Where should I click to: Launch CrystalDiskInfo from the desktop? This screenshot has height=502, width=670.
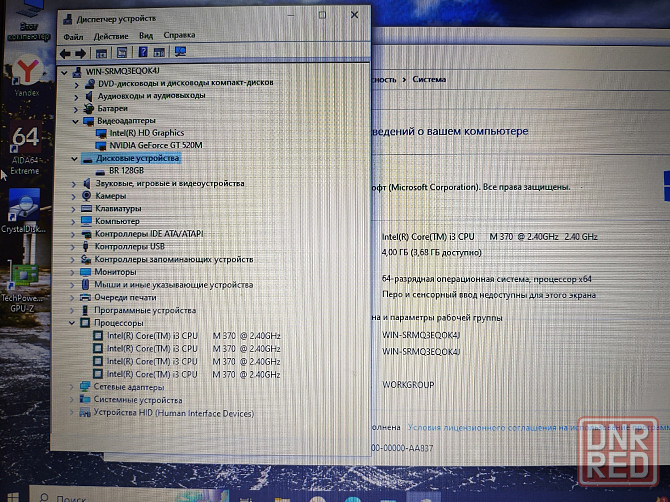click(x=22, y=207)
